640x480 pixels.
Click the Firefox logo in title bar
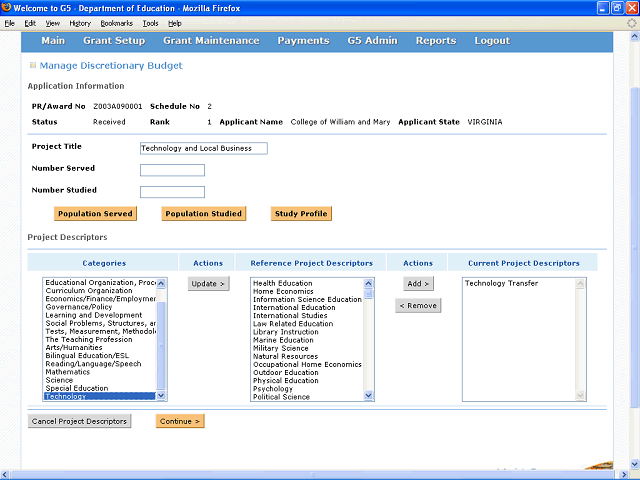tap(9, 8)
